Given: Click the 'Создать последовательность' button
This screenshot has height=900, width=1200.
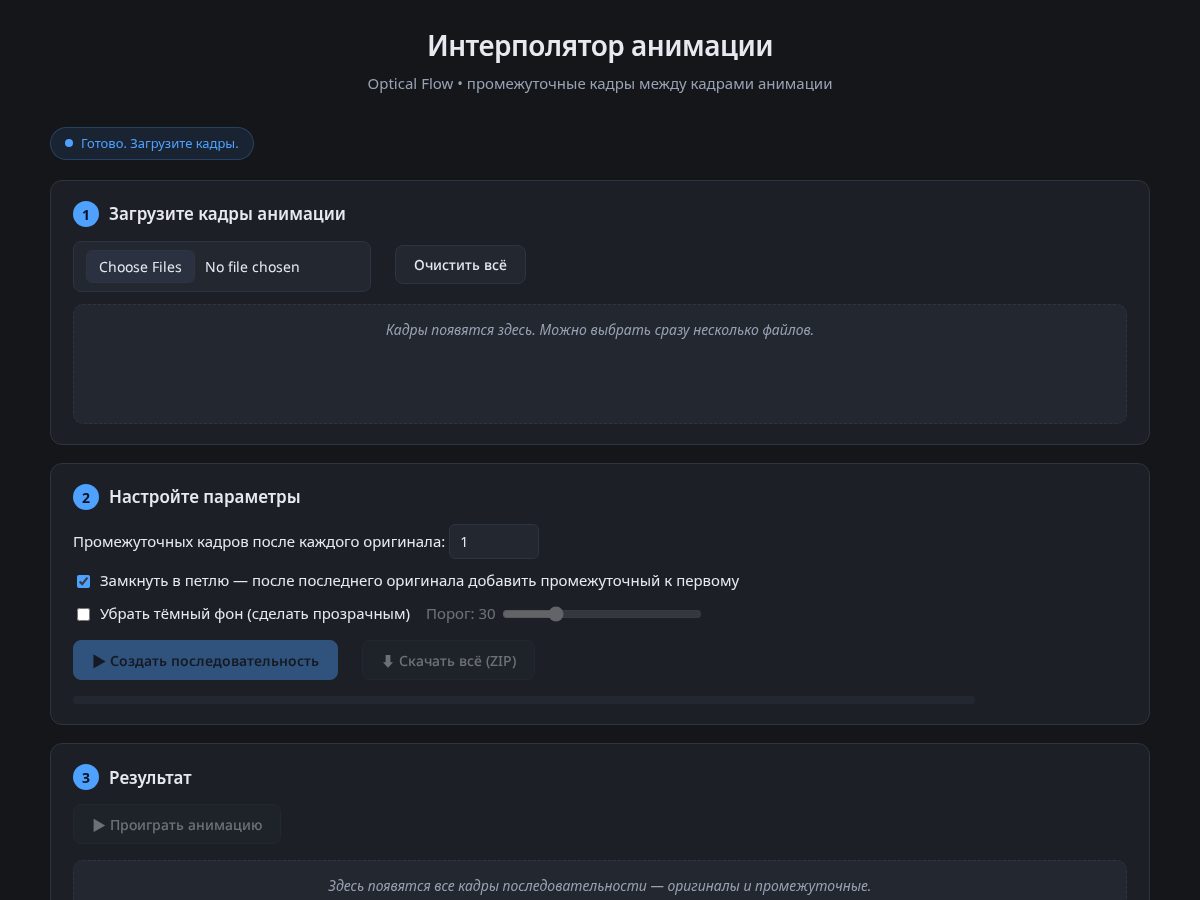Looking at the screenshot, I should click(205, 660).
